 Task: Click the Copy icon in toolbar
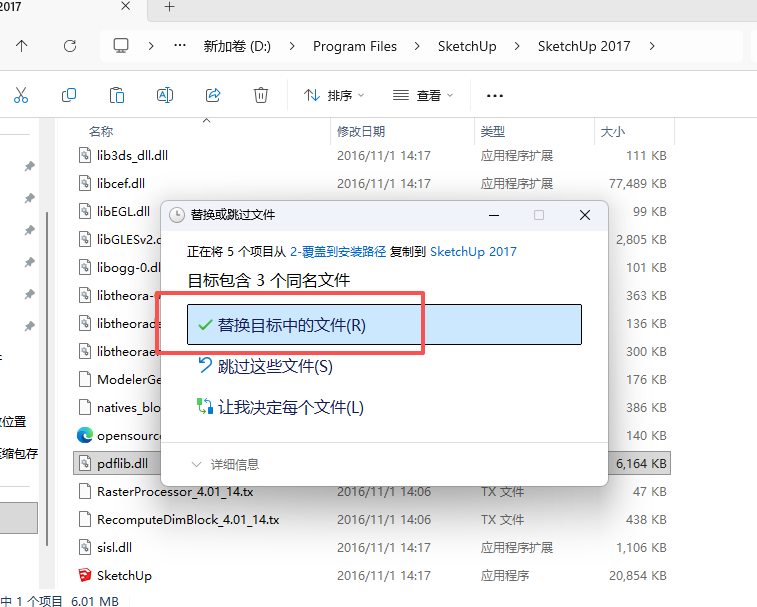point(69,95)
